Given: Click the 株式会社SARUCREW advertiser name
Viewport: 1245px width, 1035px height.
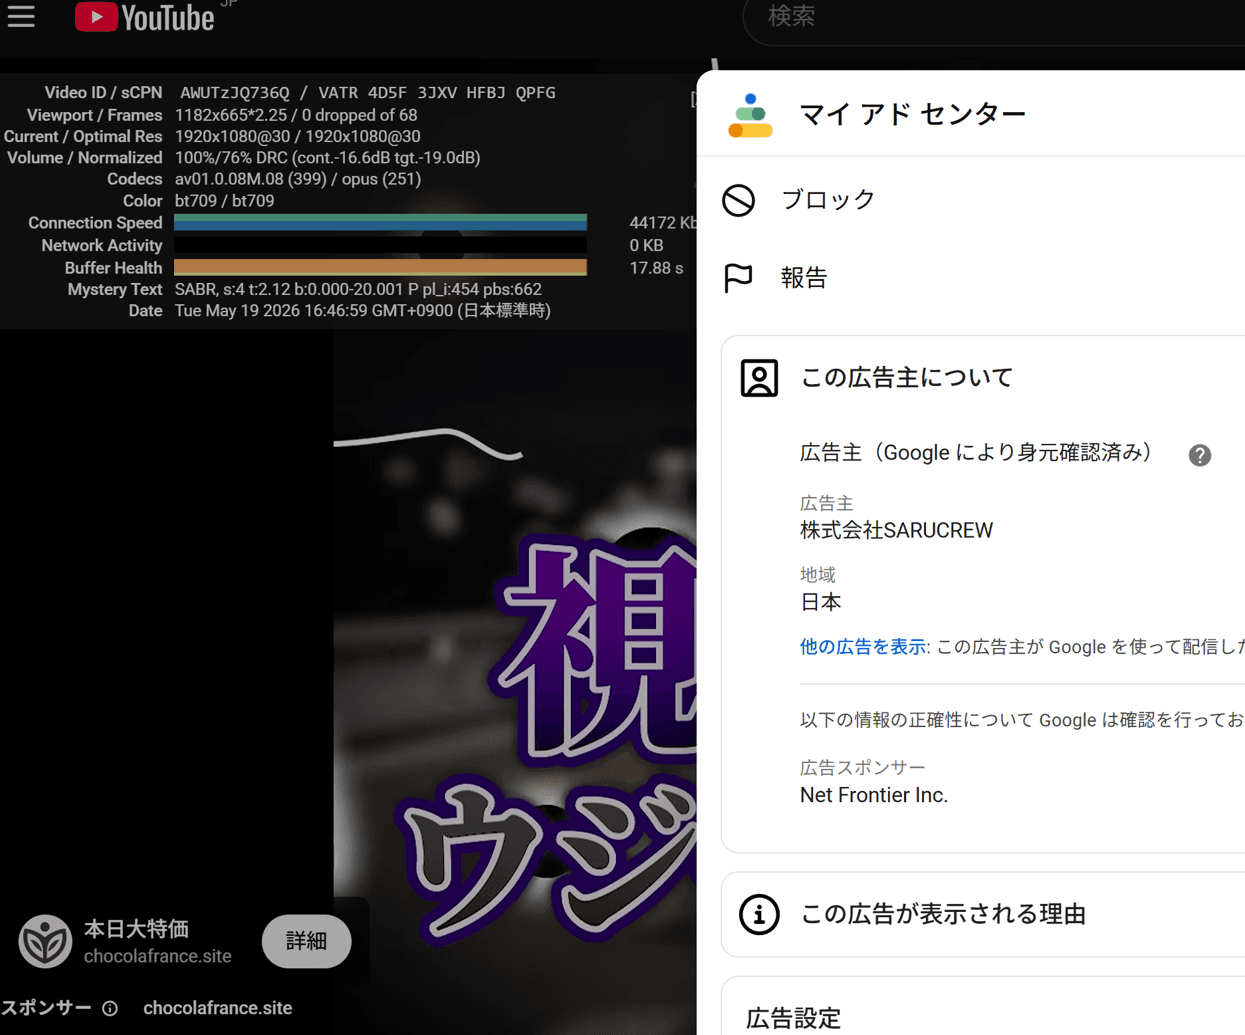Looking at the screenshot, I should coord(897,531).
